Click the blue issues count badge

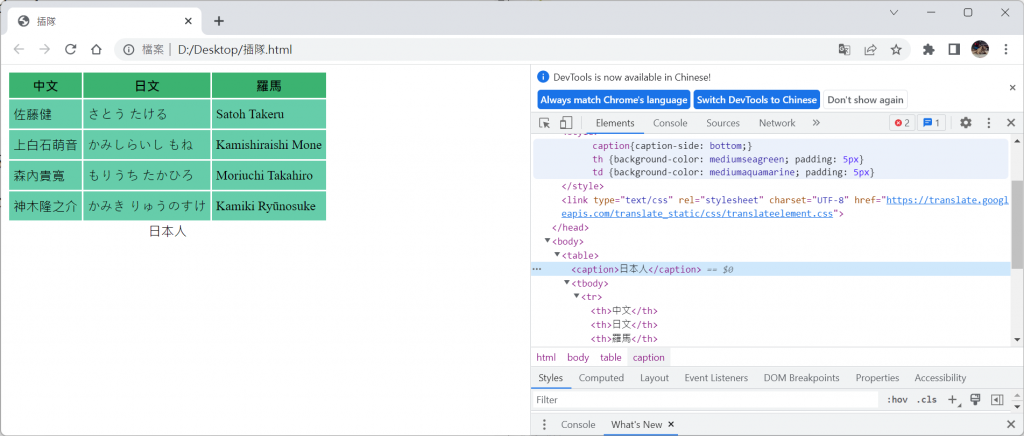pyautogui.click(x=931, y=123)
